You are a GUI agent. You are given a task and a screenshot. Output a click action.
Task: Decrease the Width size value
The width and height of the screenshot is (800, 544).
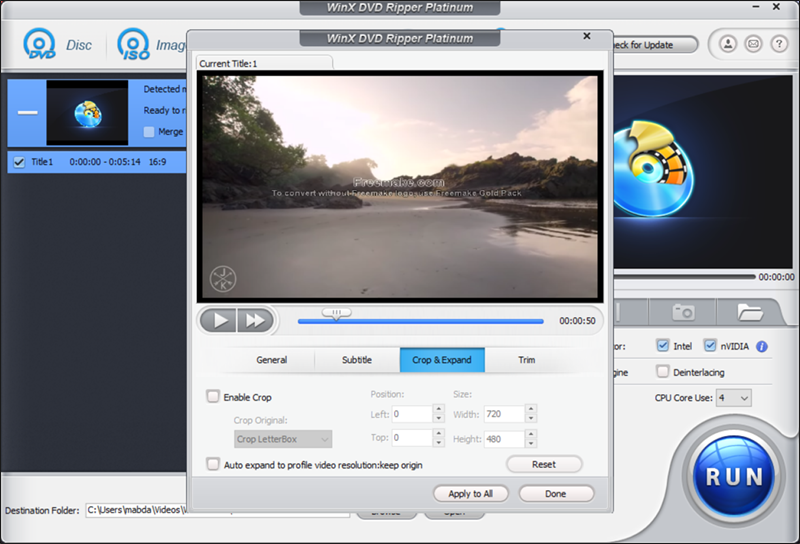tap(531, 418)
